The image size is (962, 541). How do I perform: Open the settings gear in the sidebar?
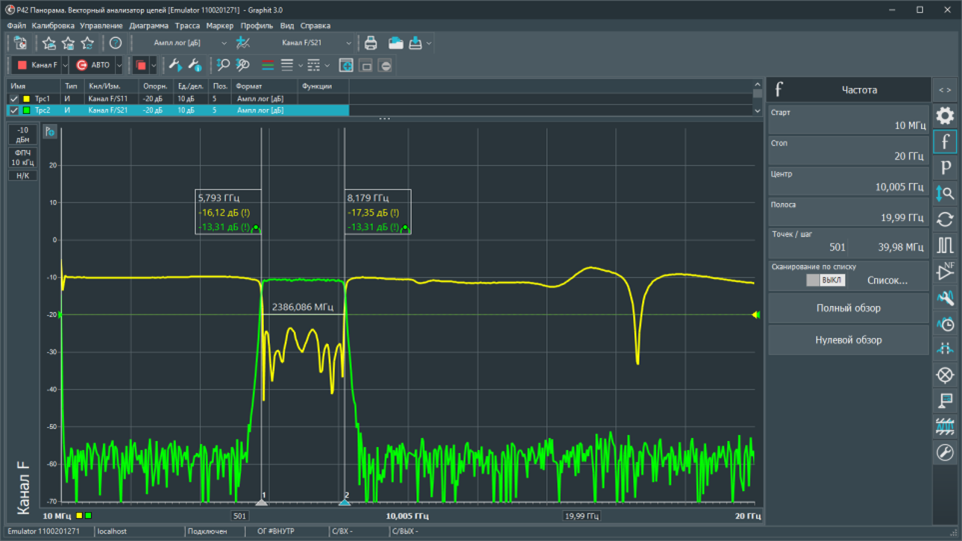945,115
